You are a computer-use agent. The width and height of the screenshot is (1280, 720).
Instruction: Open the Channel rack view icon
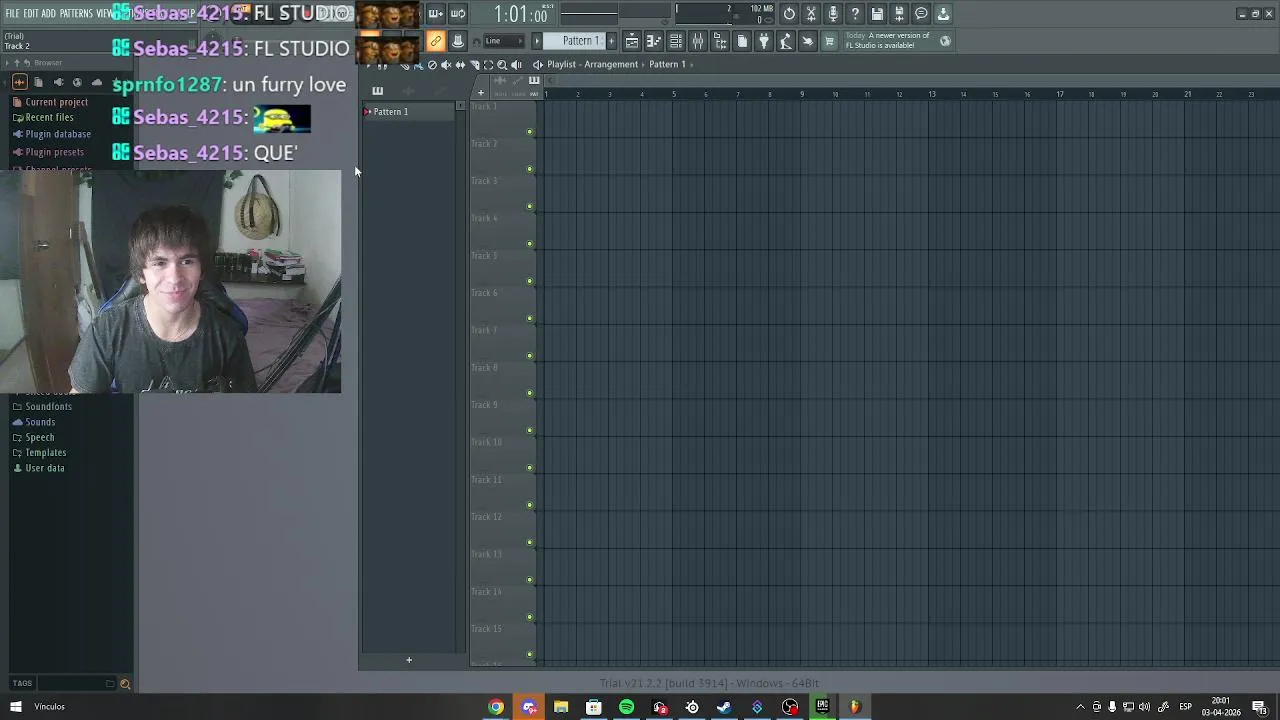676,41
